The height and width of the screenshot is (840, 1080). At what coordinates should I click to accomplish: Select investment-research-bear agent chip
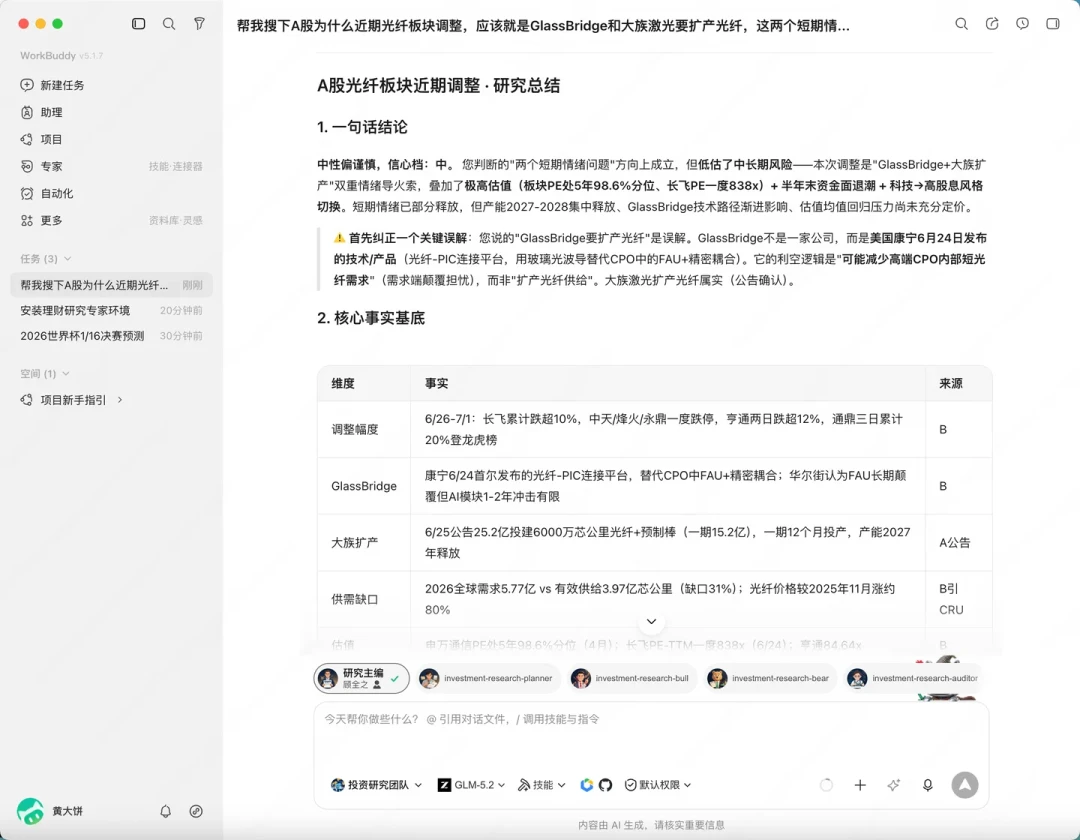770,678
